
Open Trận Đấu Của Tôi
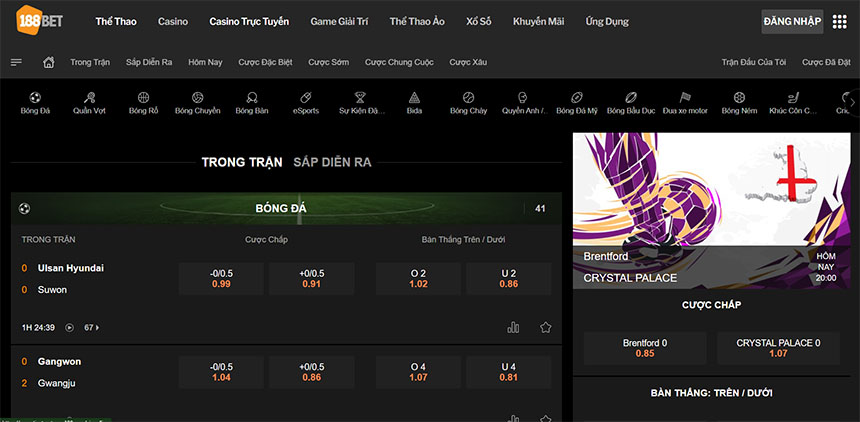754,62
